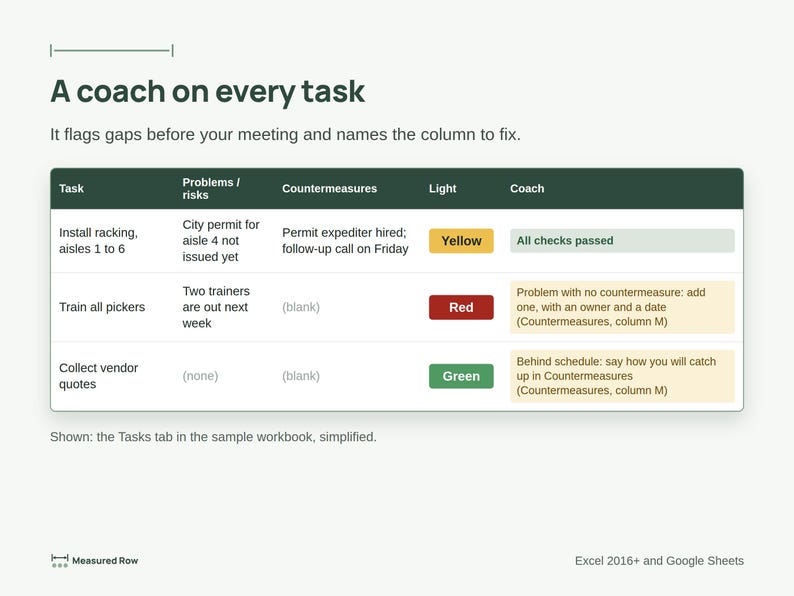Image resolution: width=794 pixels, height=596 pixels.
Task: Click the 'A coach on every task' title
Action: click(x=208, y=92)
